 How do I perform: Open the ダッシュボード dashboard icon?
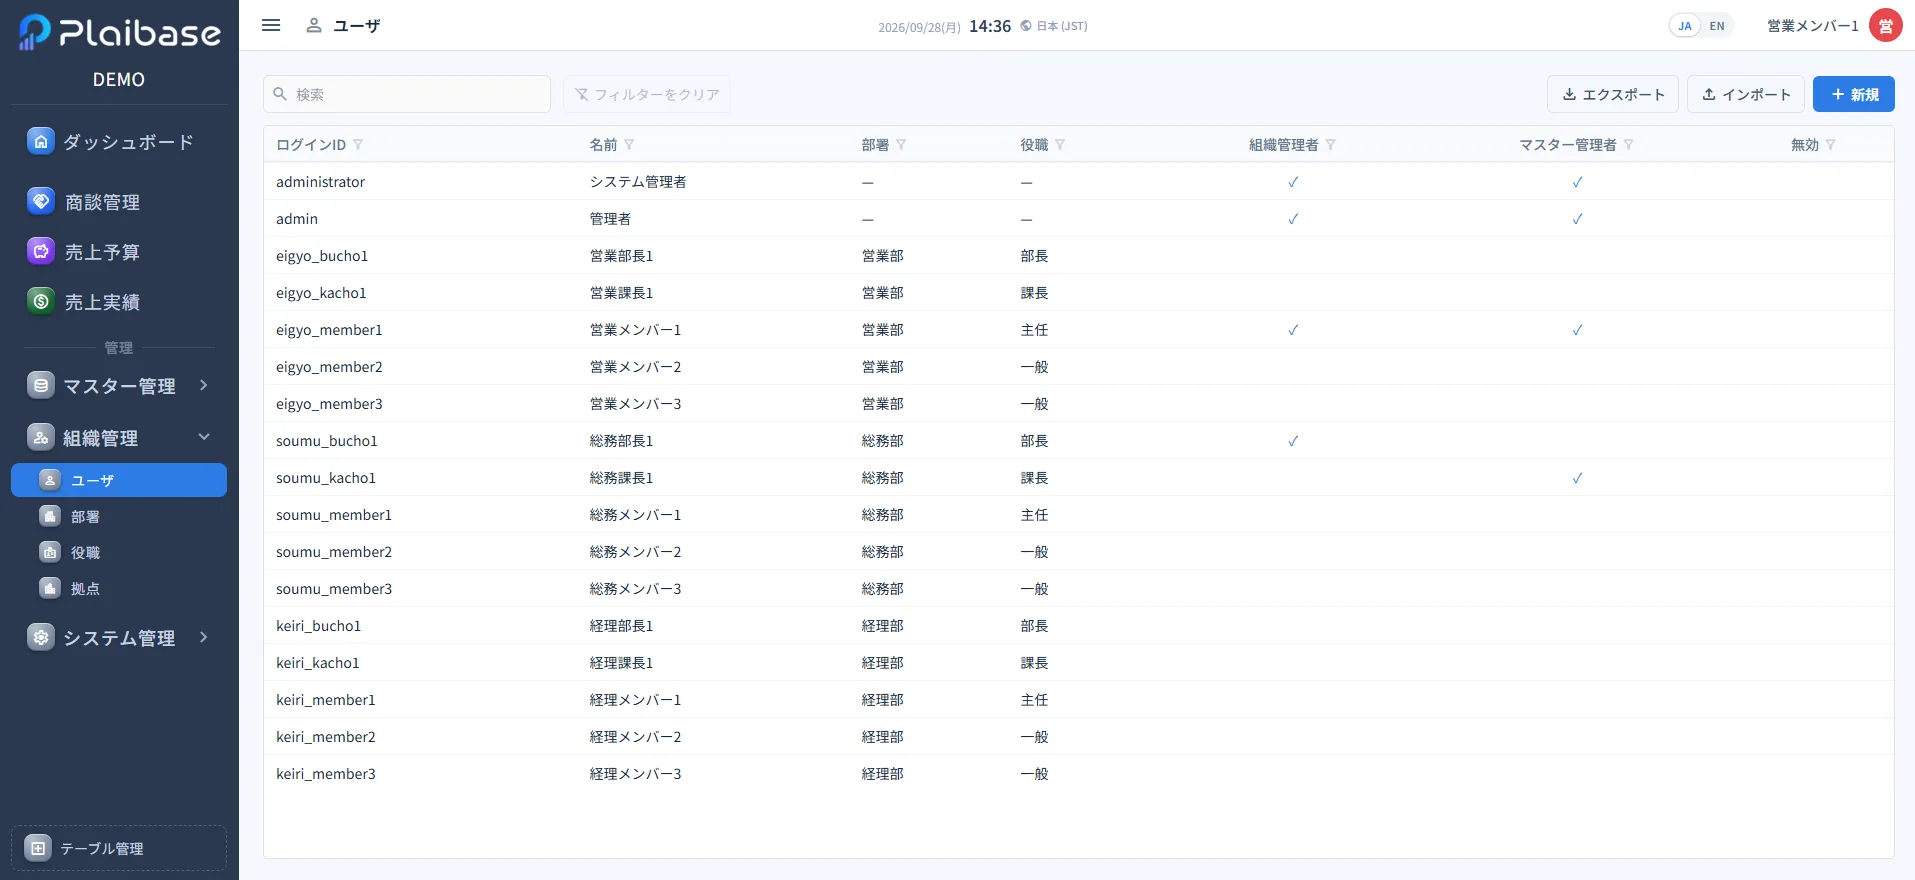click(x=41, y=141)
